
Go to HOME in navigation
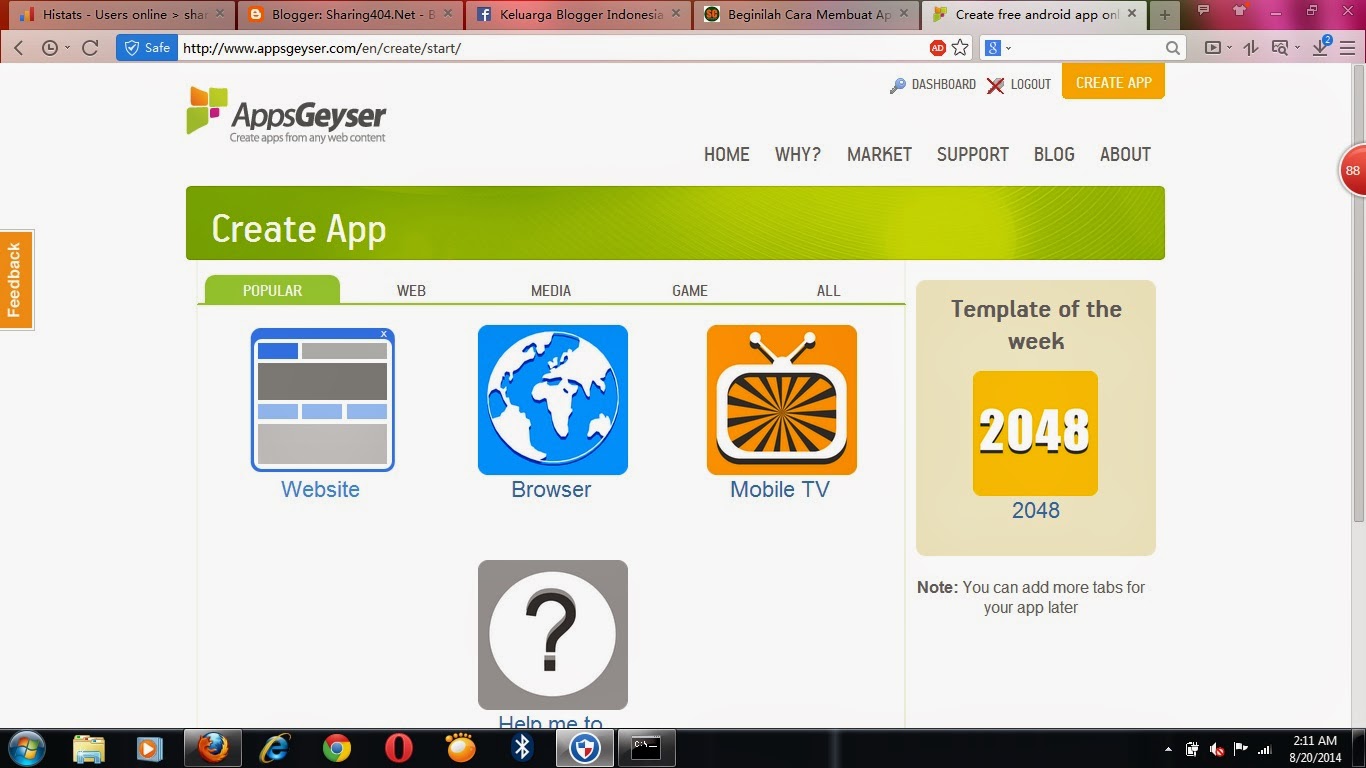(727, 154)
